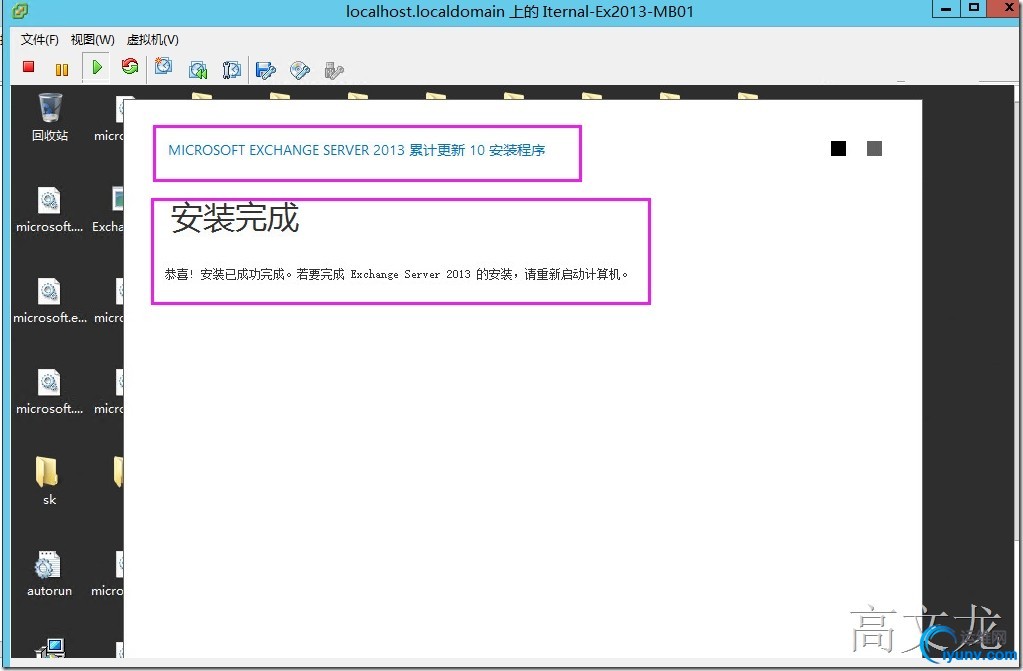Open the 文件(F) menu
This screenshot has height=671, width=1023.
coord(39,40)
